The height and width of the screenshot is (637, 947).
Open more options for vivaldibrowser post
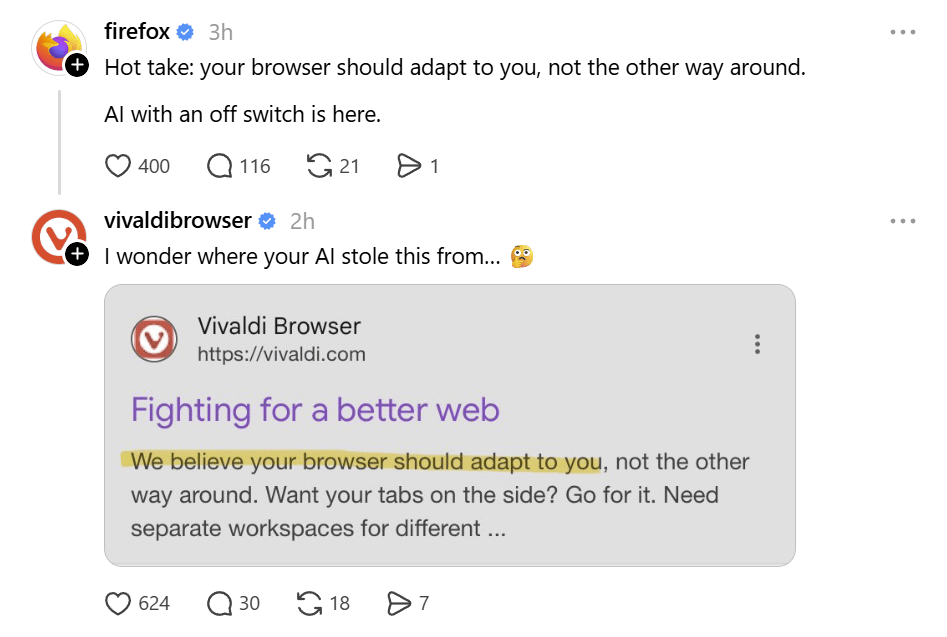(x=902, y=221)
